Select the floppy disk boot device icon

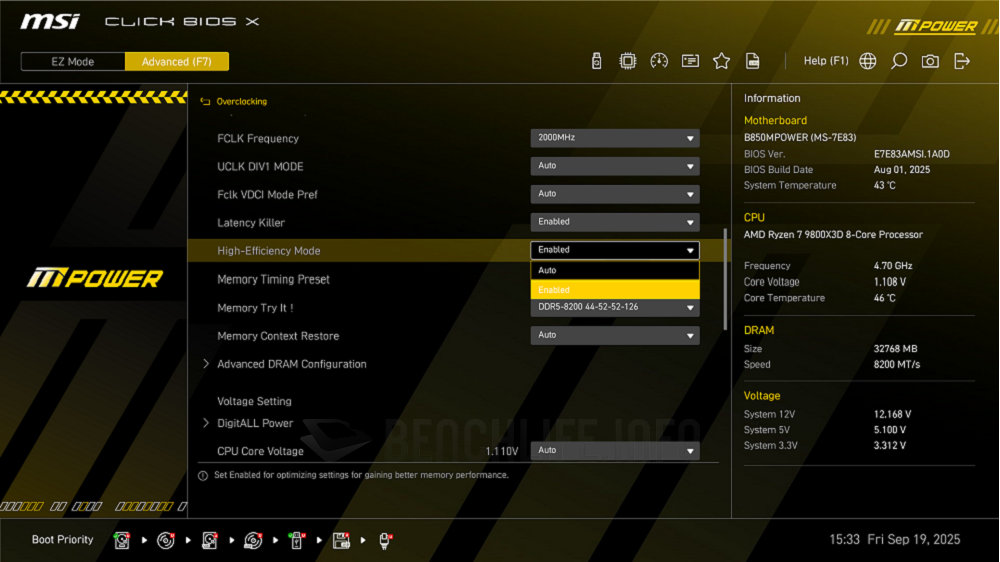(x=341, y=540)
